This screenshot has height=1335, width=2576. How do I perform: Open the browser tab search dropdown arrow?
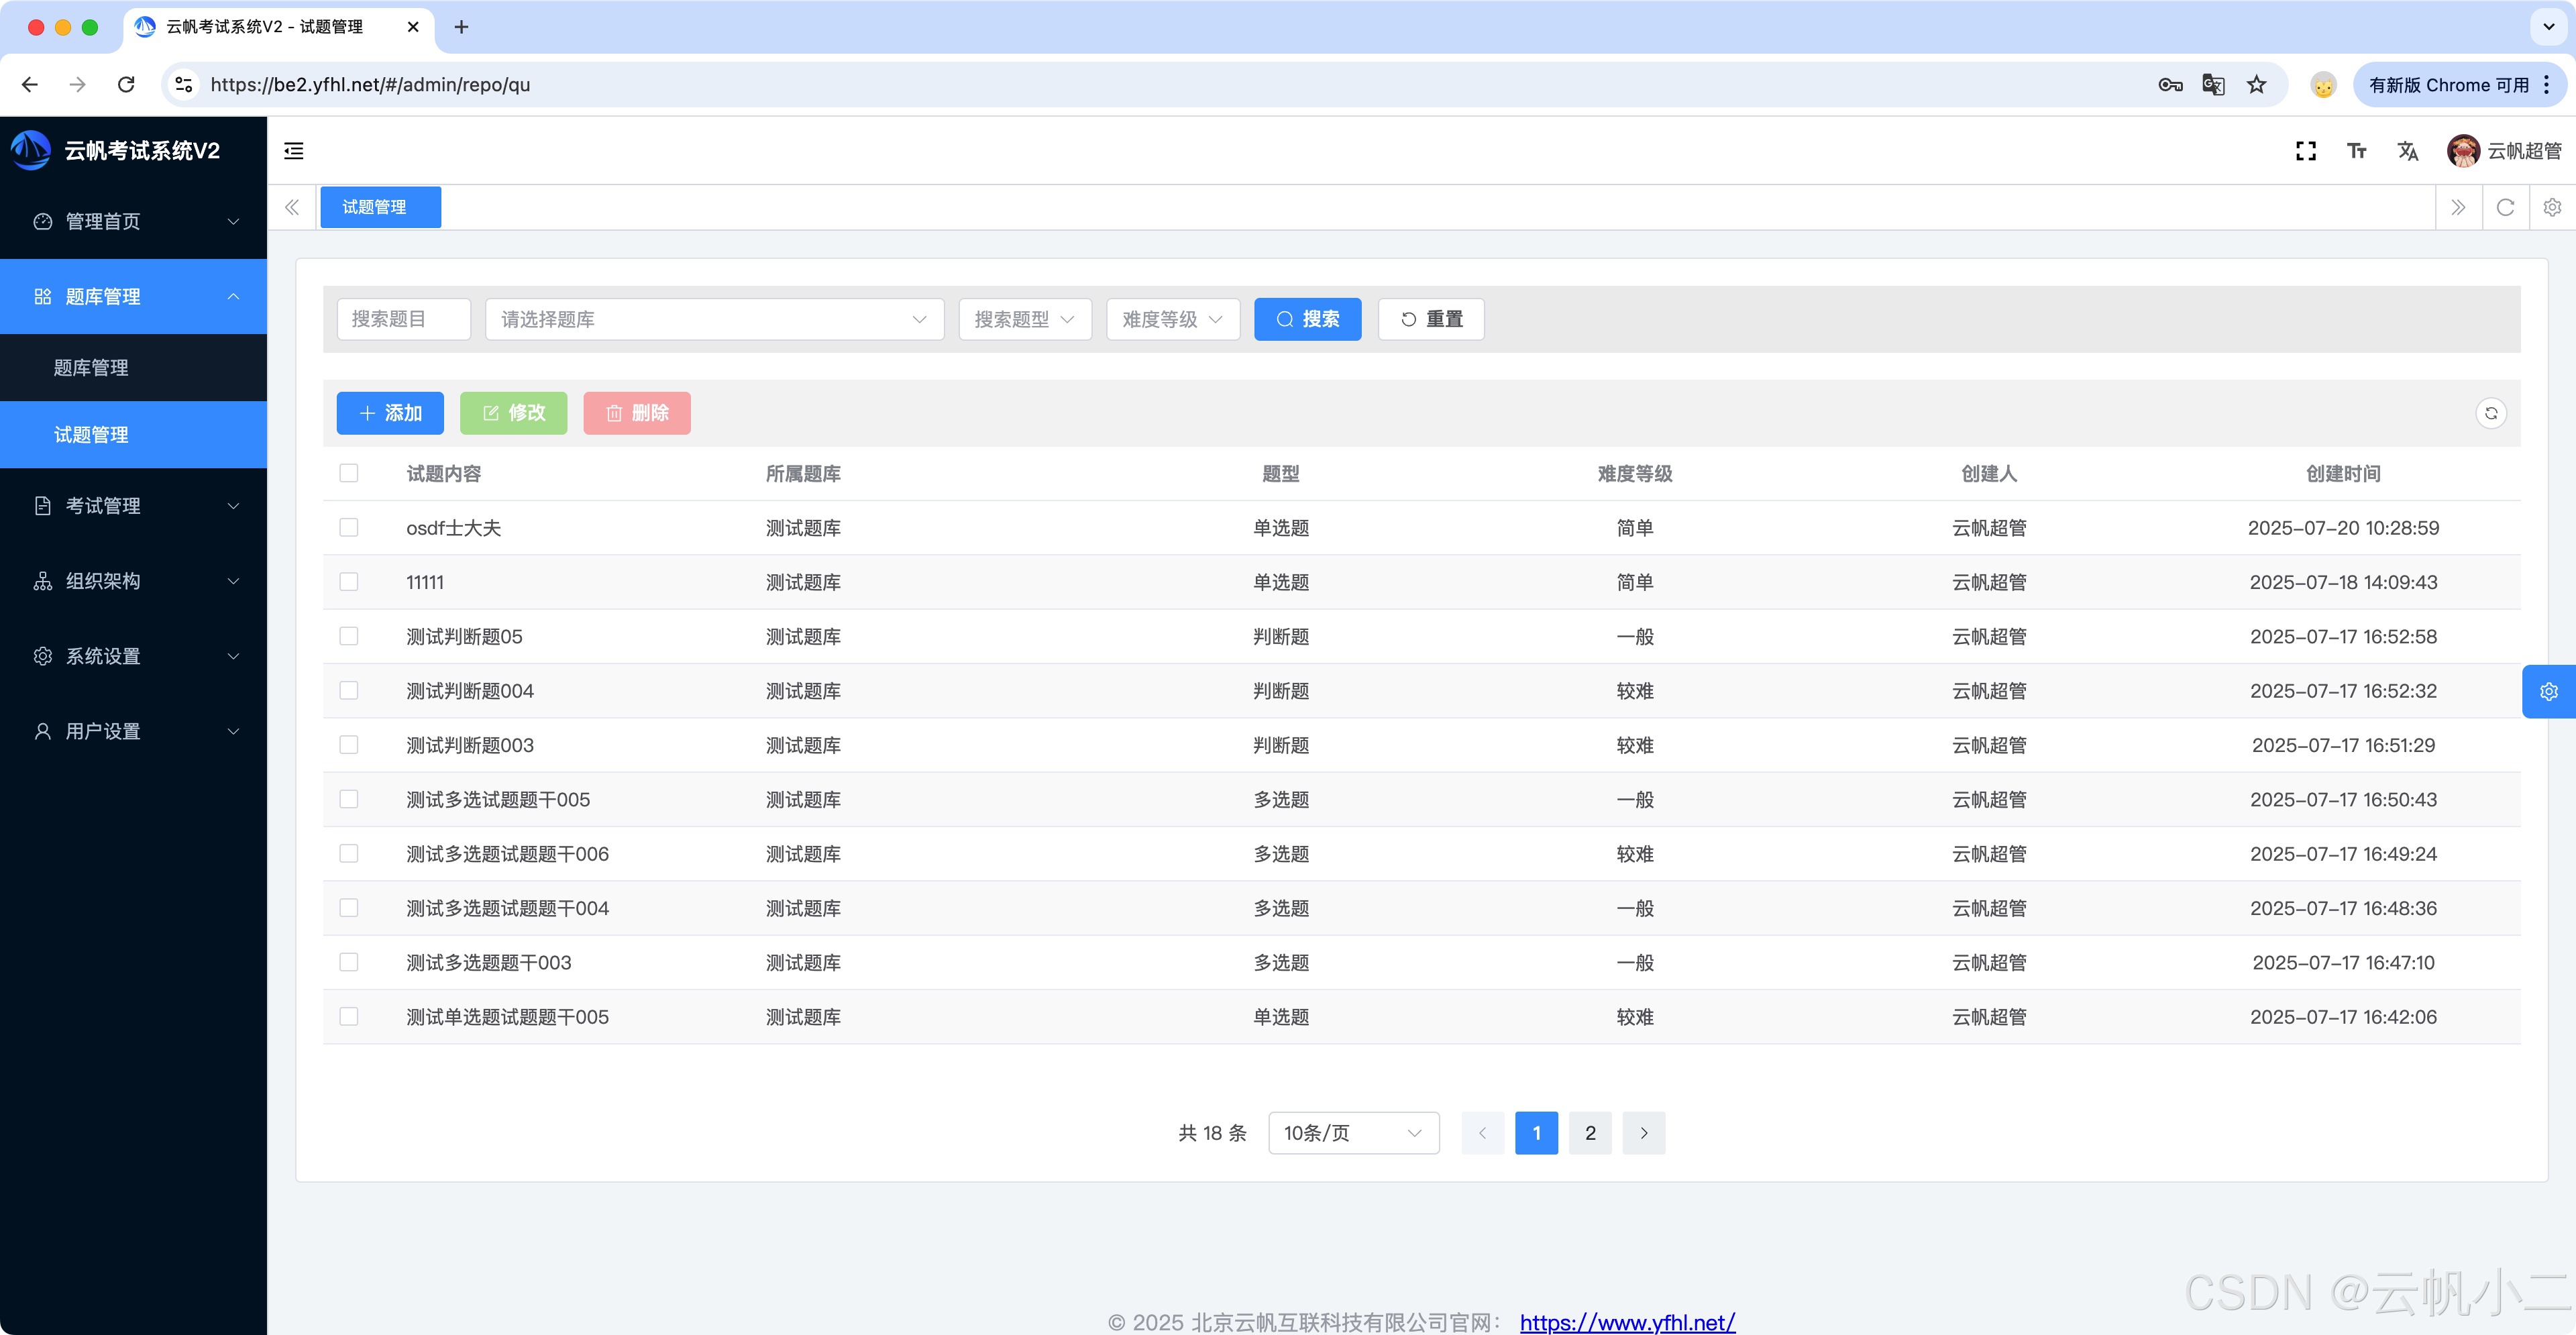[x=2548, y=27]
